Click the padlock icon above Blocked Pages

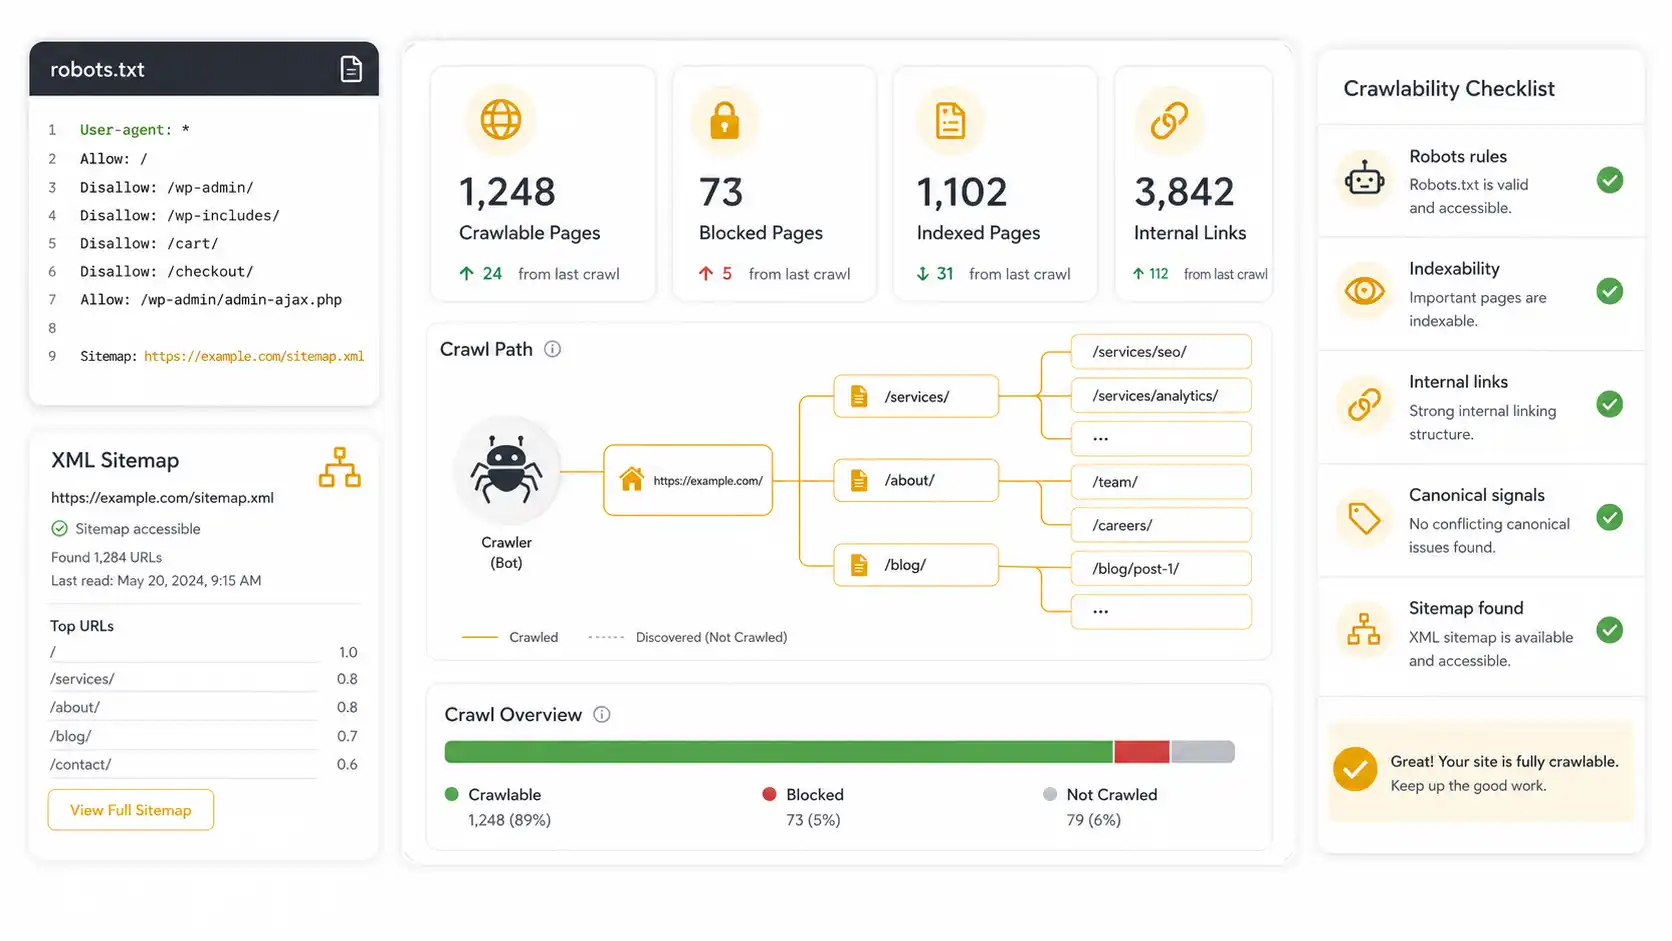click(x=725, y=120)
